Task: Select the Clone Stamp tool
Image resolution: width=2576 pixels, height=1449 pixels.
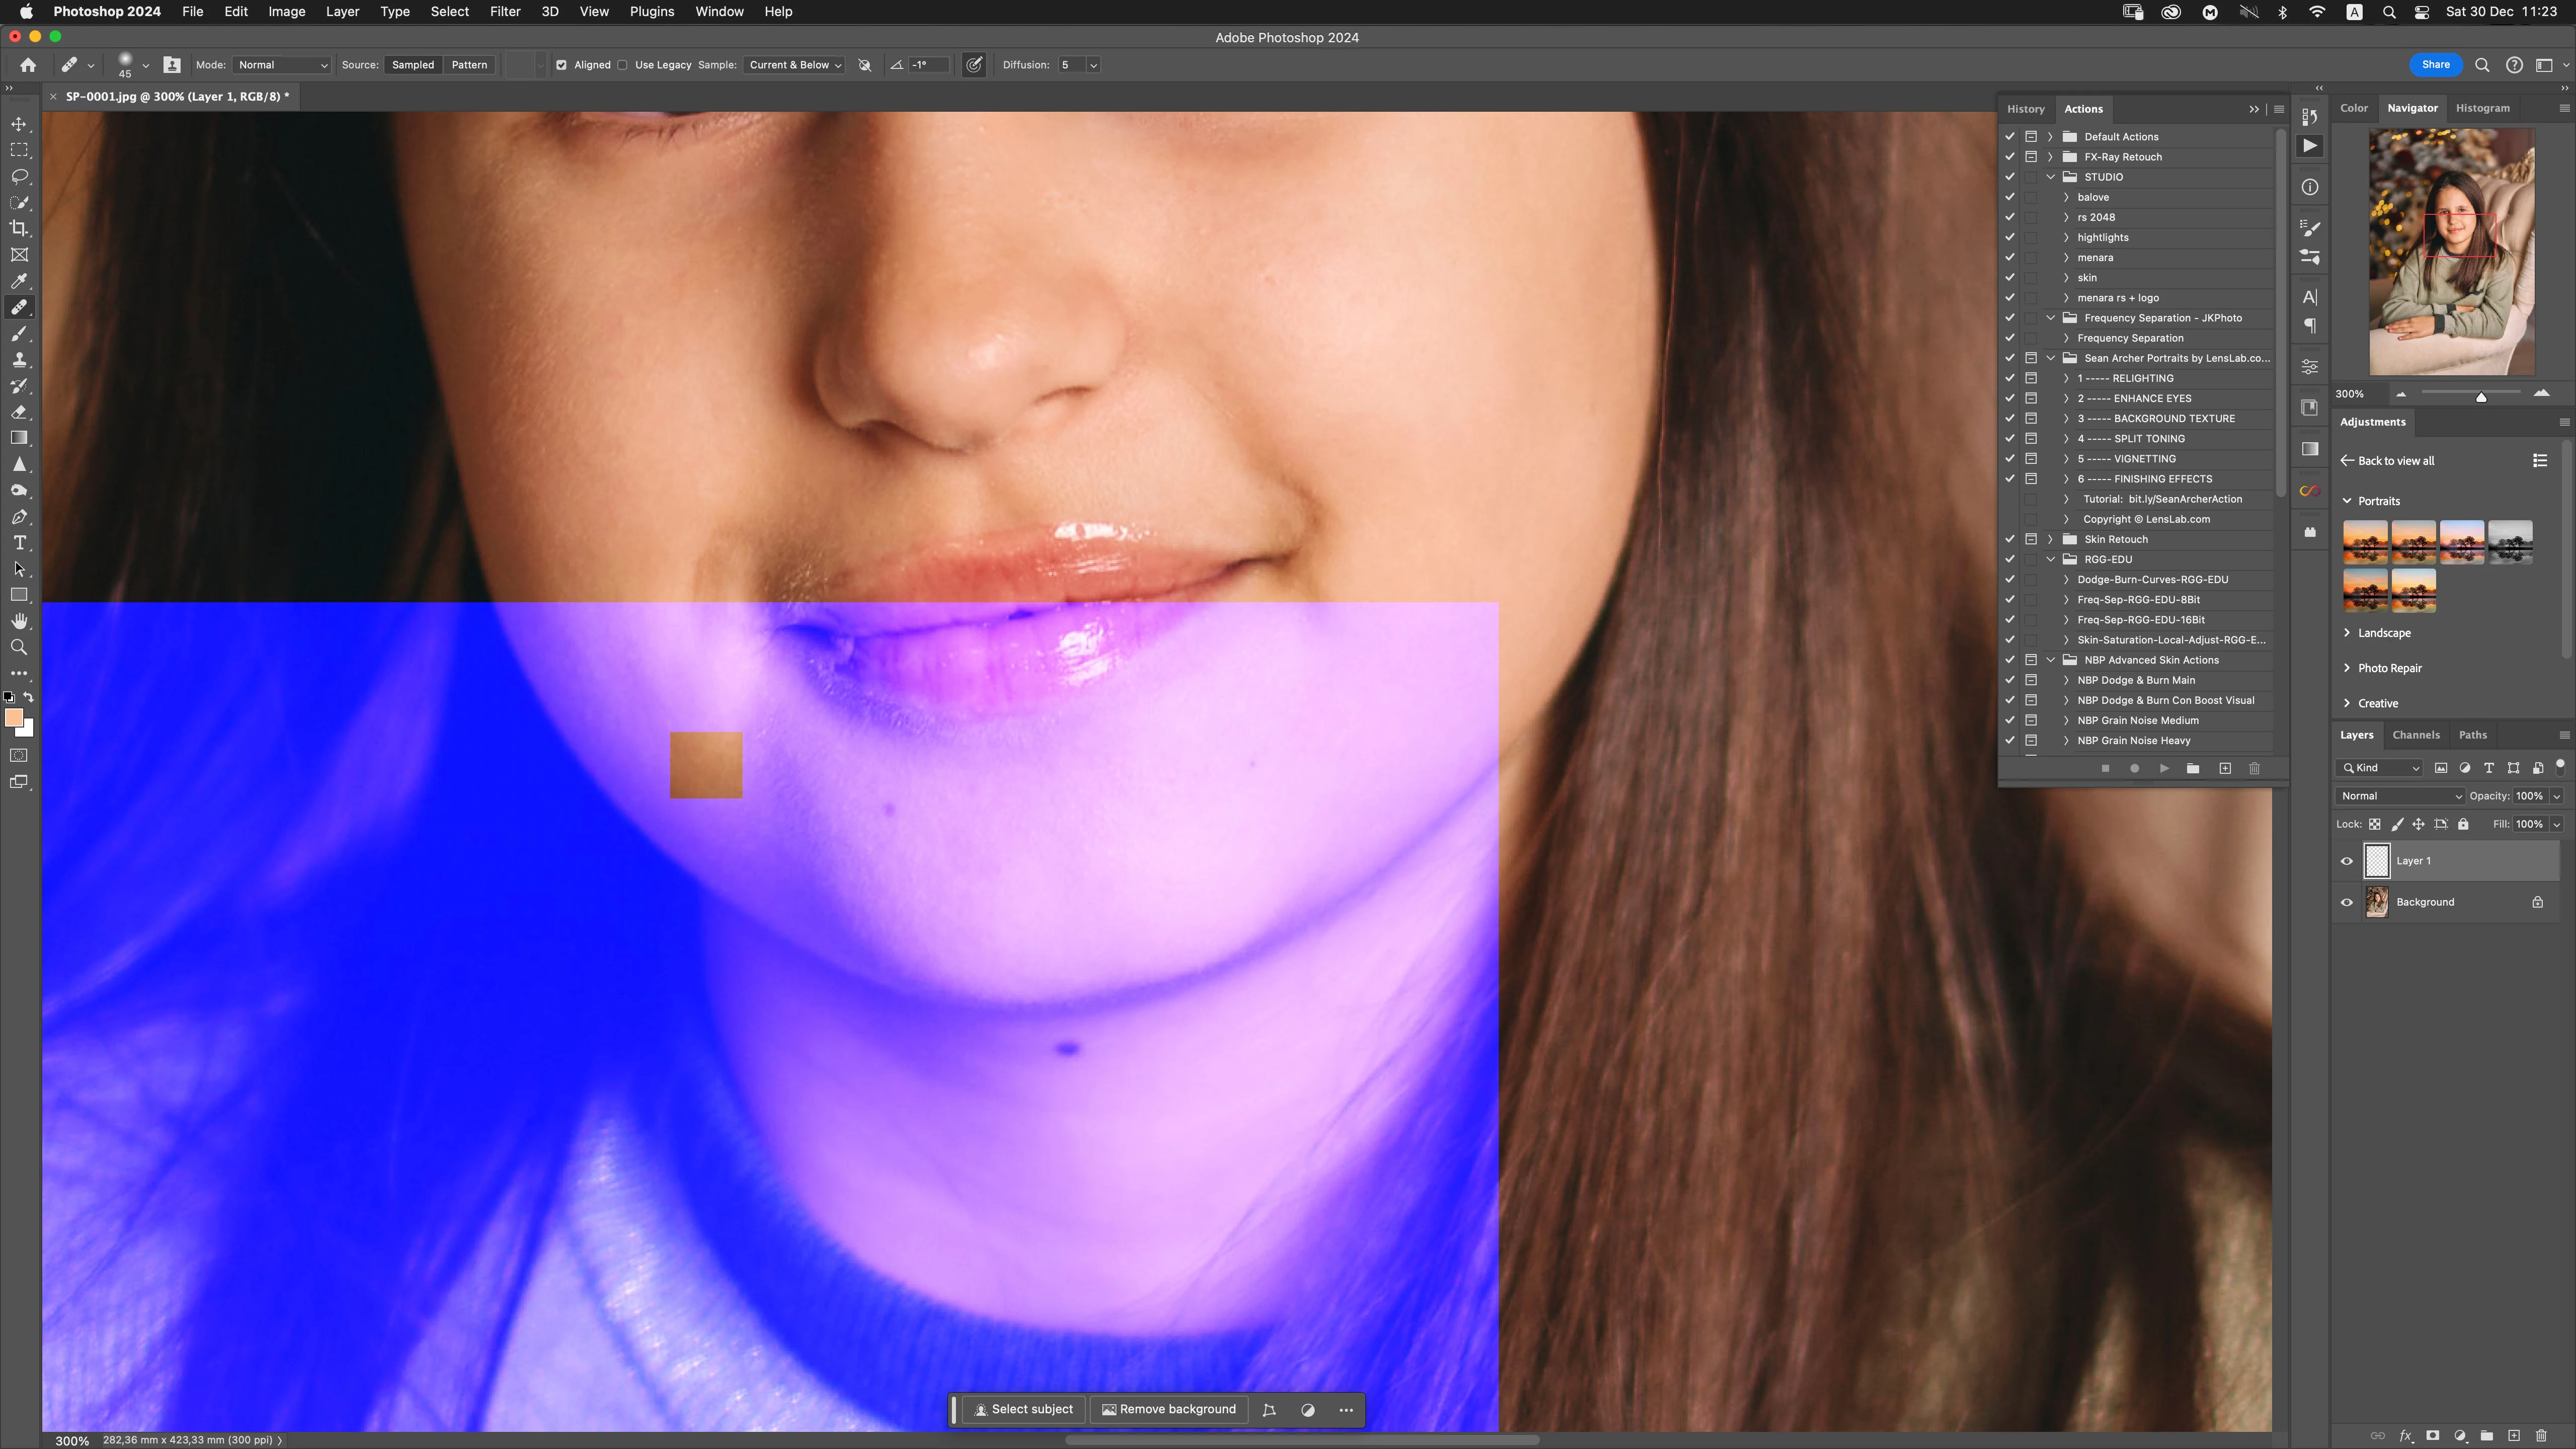Action: (x=19, y=360)
